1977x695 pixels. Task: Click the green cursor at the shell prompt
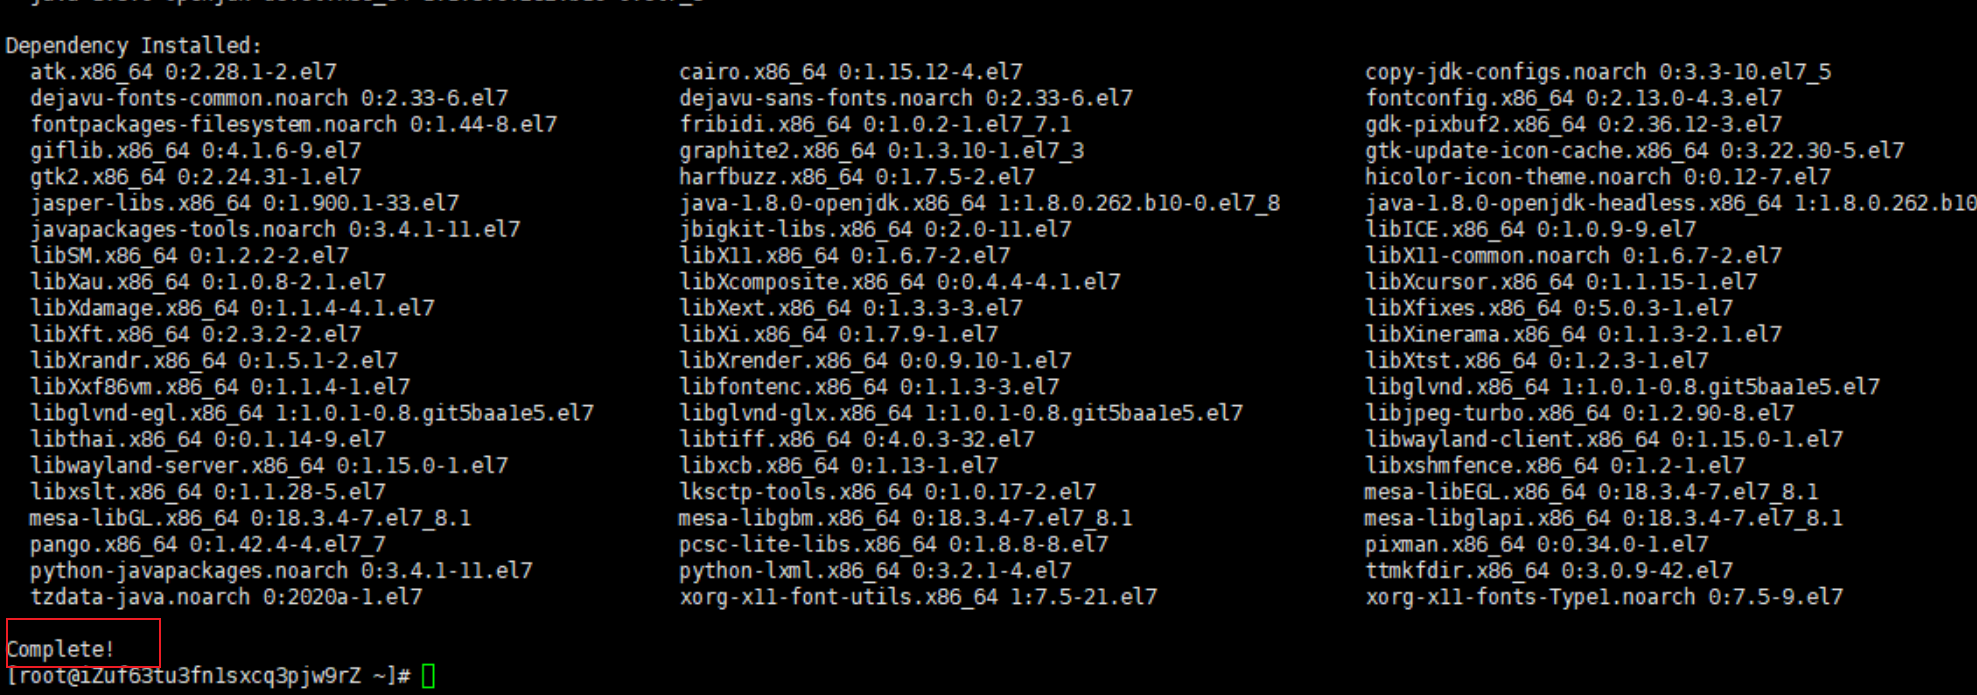[x=428, y=677]
